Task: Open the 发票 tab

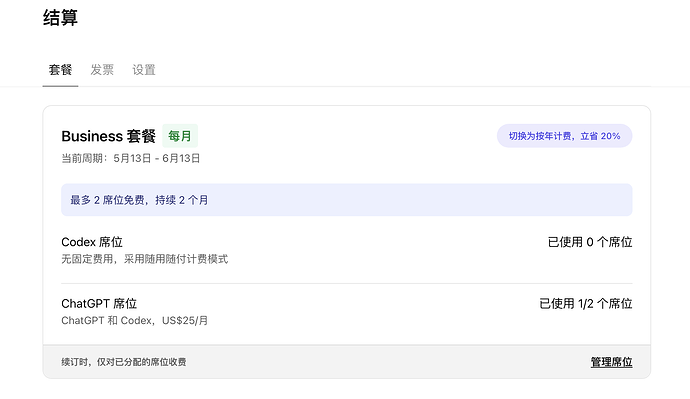Action: (x=102, y=70)
